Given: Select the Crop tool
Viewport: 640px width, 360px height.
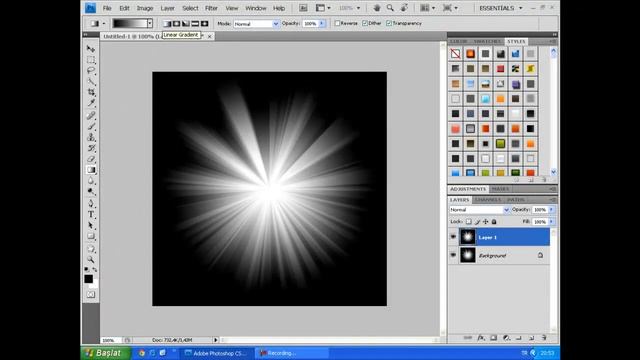Looking at the screenshot, I should point(91,92).
